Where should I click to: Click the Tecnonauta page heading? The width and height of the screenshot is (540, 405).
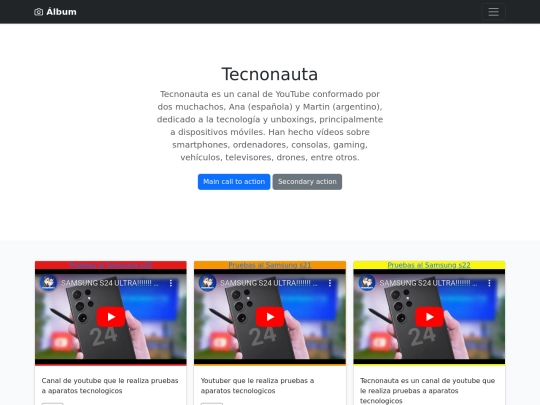270,74
